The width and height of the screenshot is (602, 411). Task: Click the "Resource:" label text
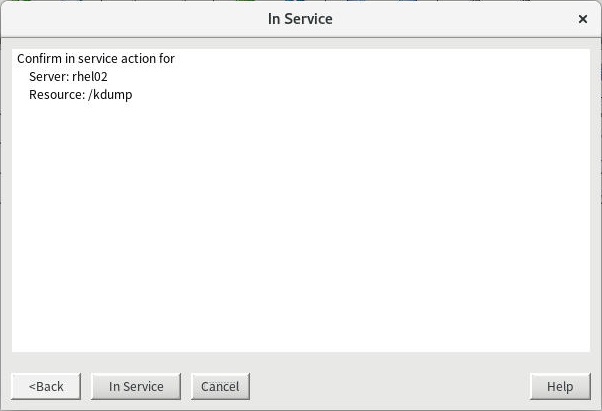(57, 95)
